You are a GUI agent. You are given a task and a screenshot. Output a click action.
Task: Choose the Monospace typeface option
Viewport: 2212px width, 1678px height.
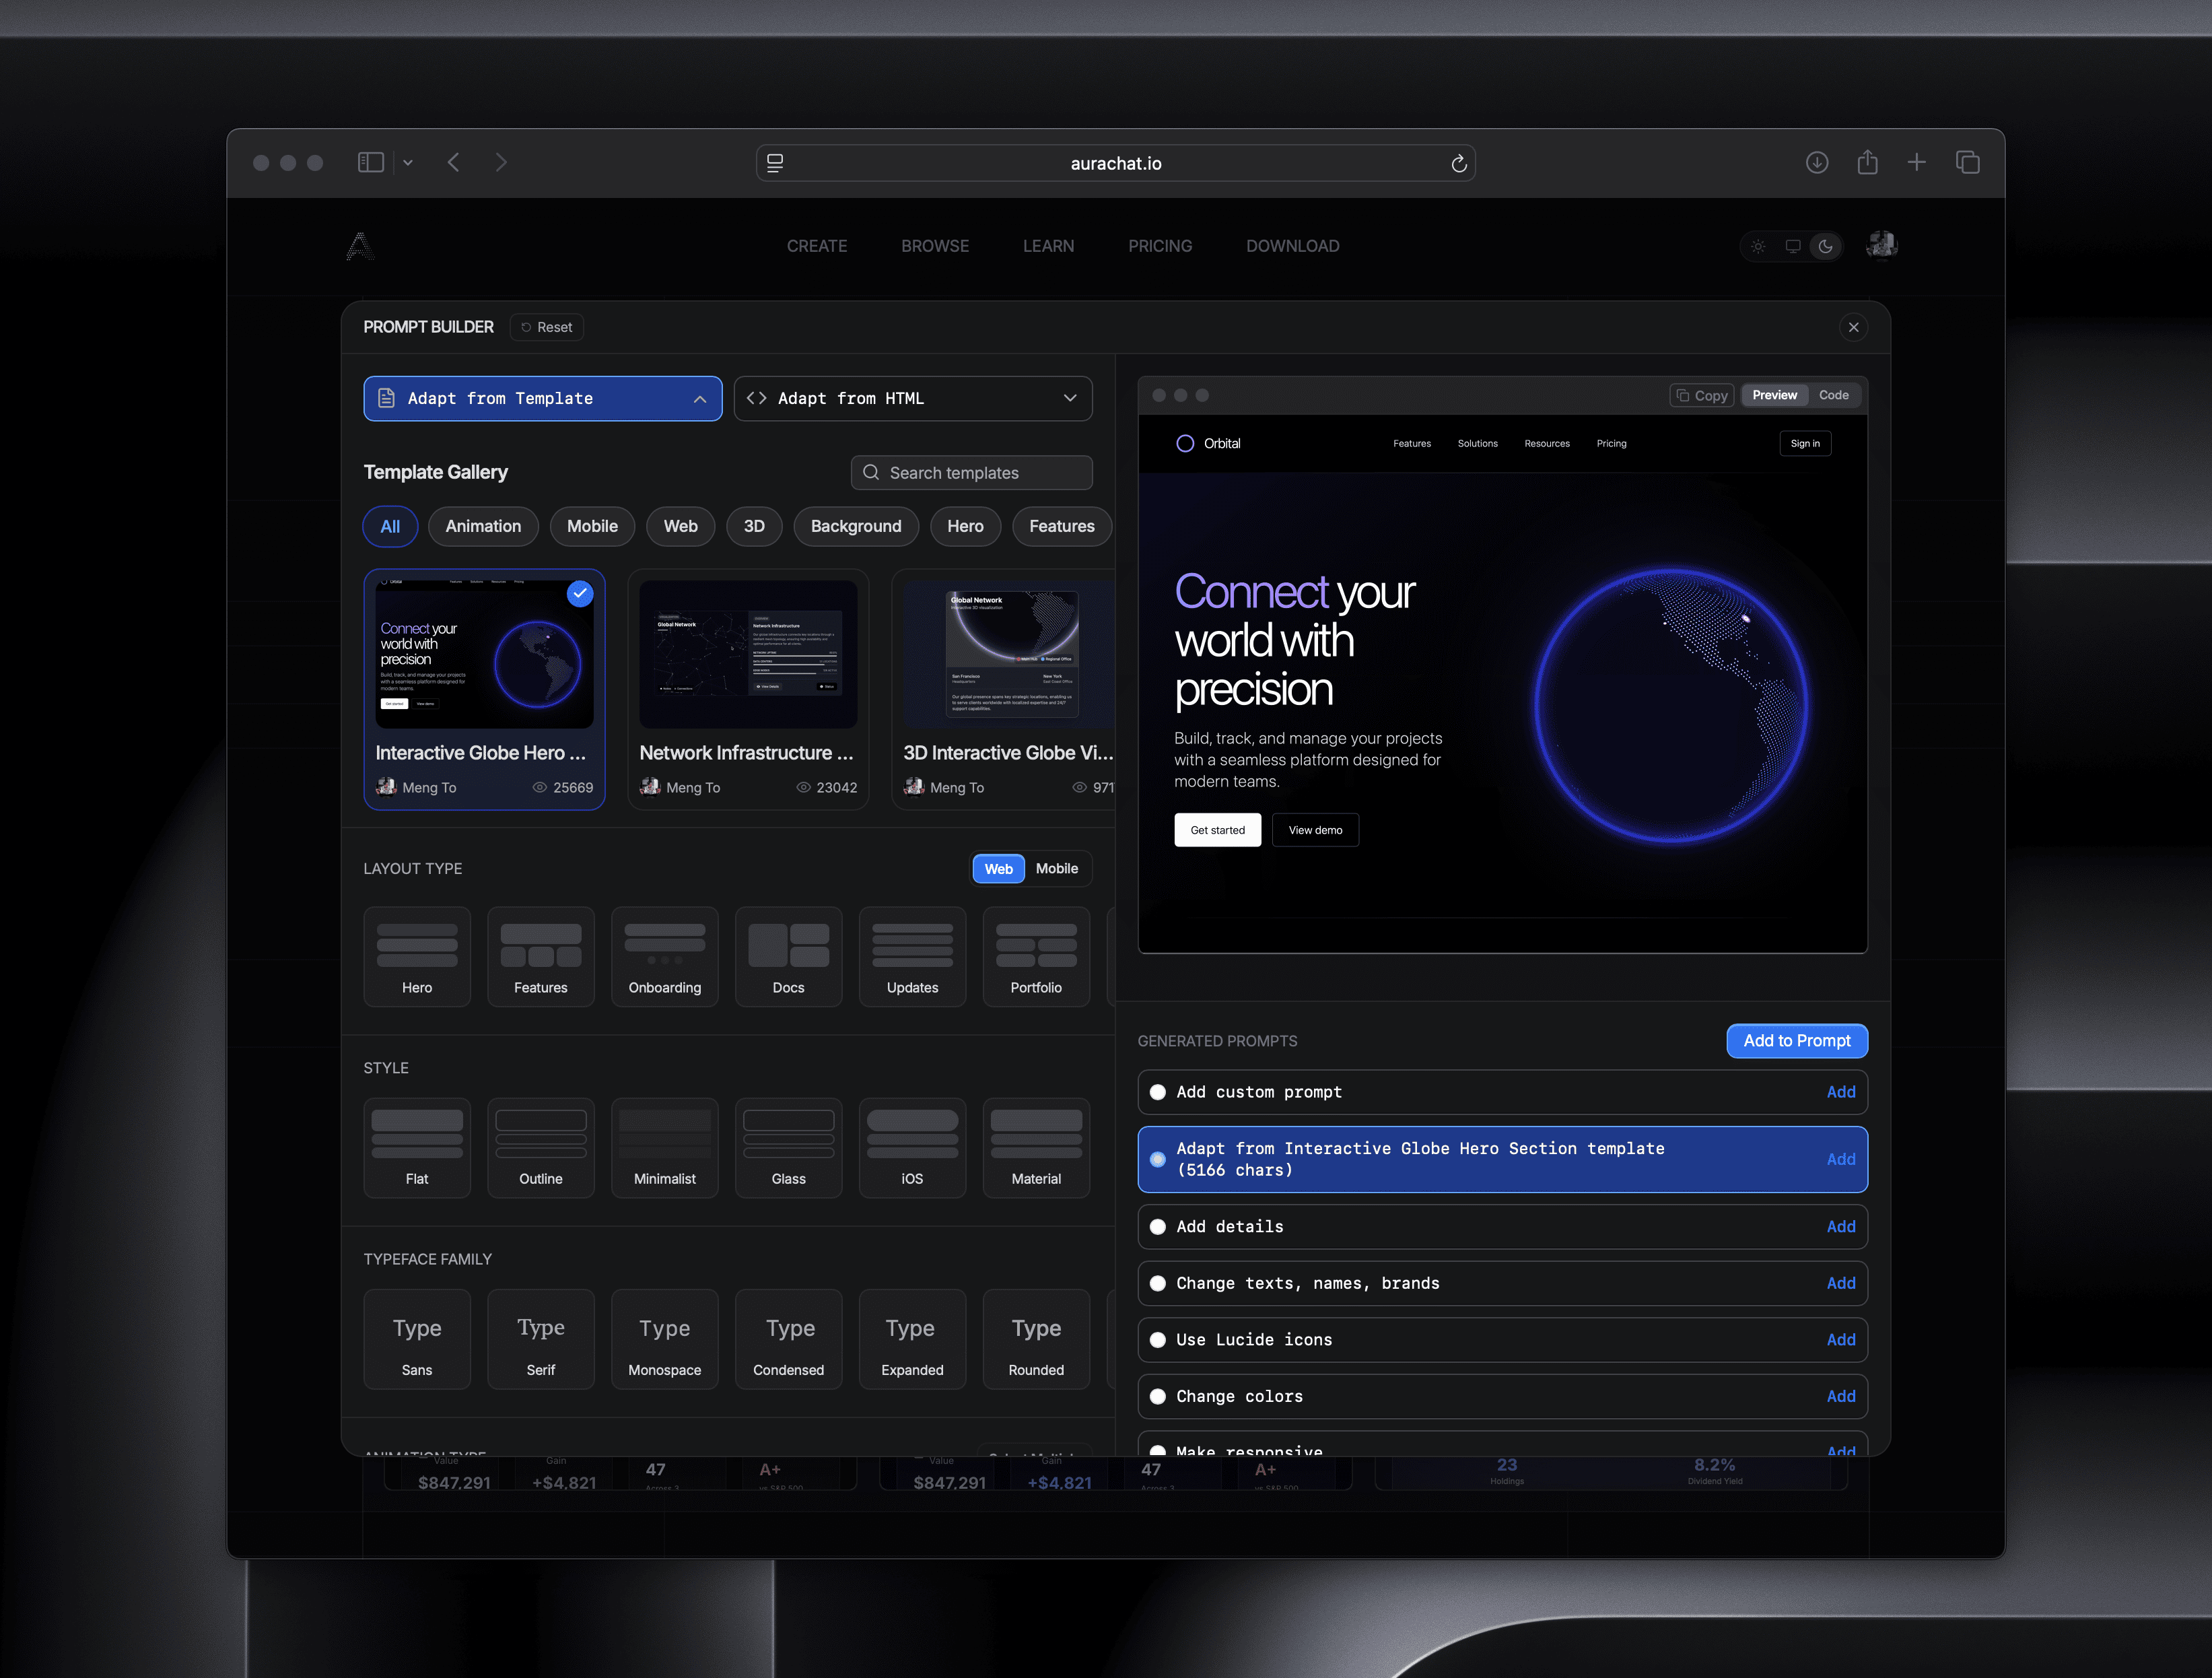tap(665, 1339)
